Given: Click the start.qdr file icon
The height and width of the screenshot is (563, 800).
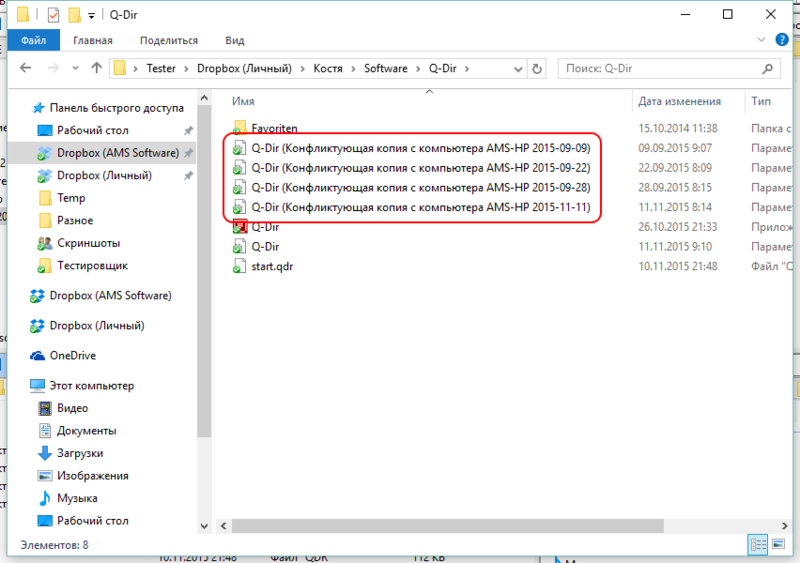Looking at the screenshot, I should point(239,266).
